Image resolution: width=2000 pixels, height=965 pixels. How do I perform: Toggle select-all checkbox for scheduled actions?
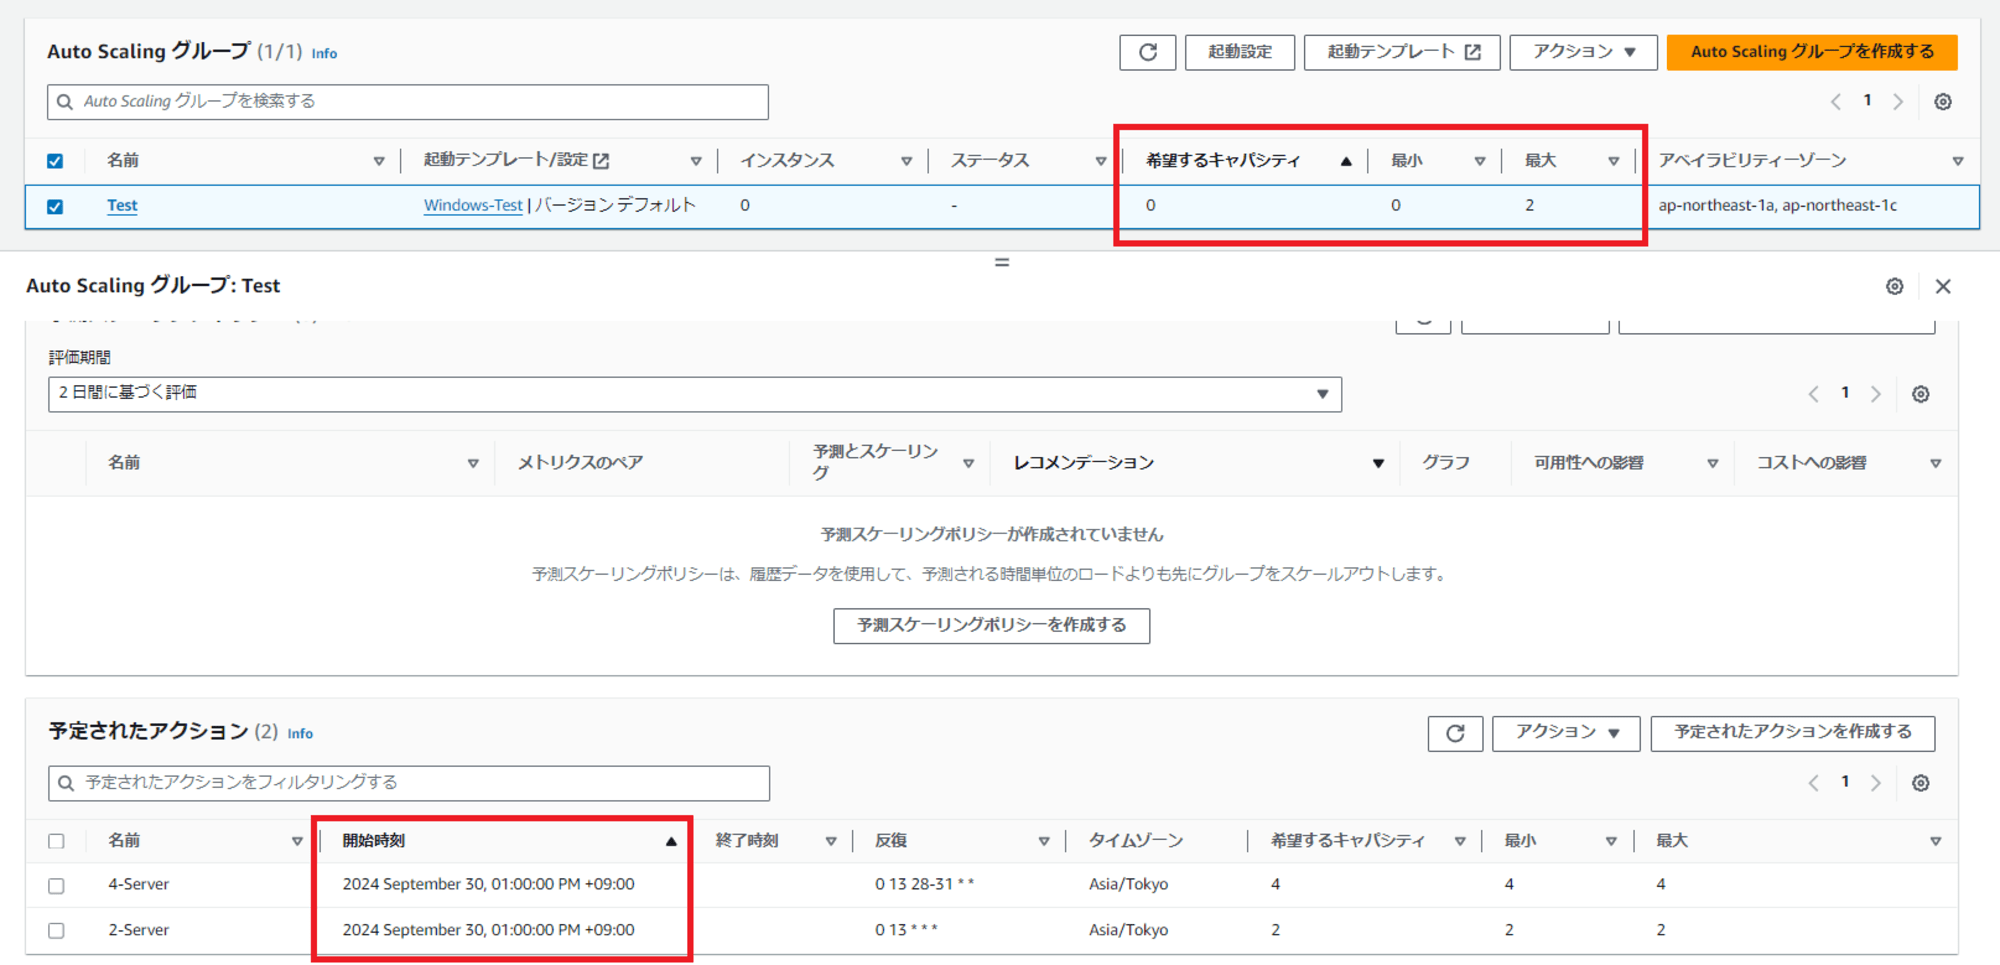tap(56, 842)
